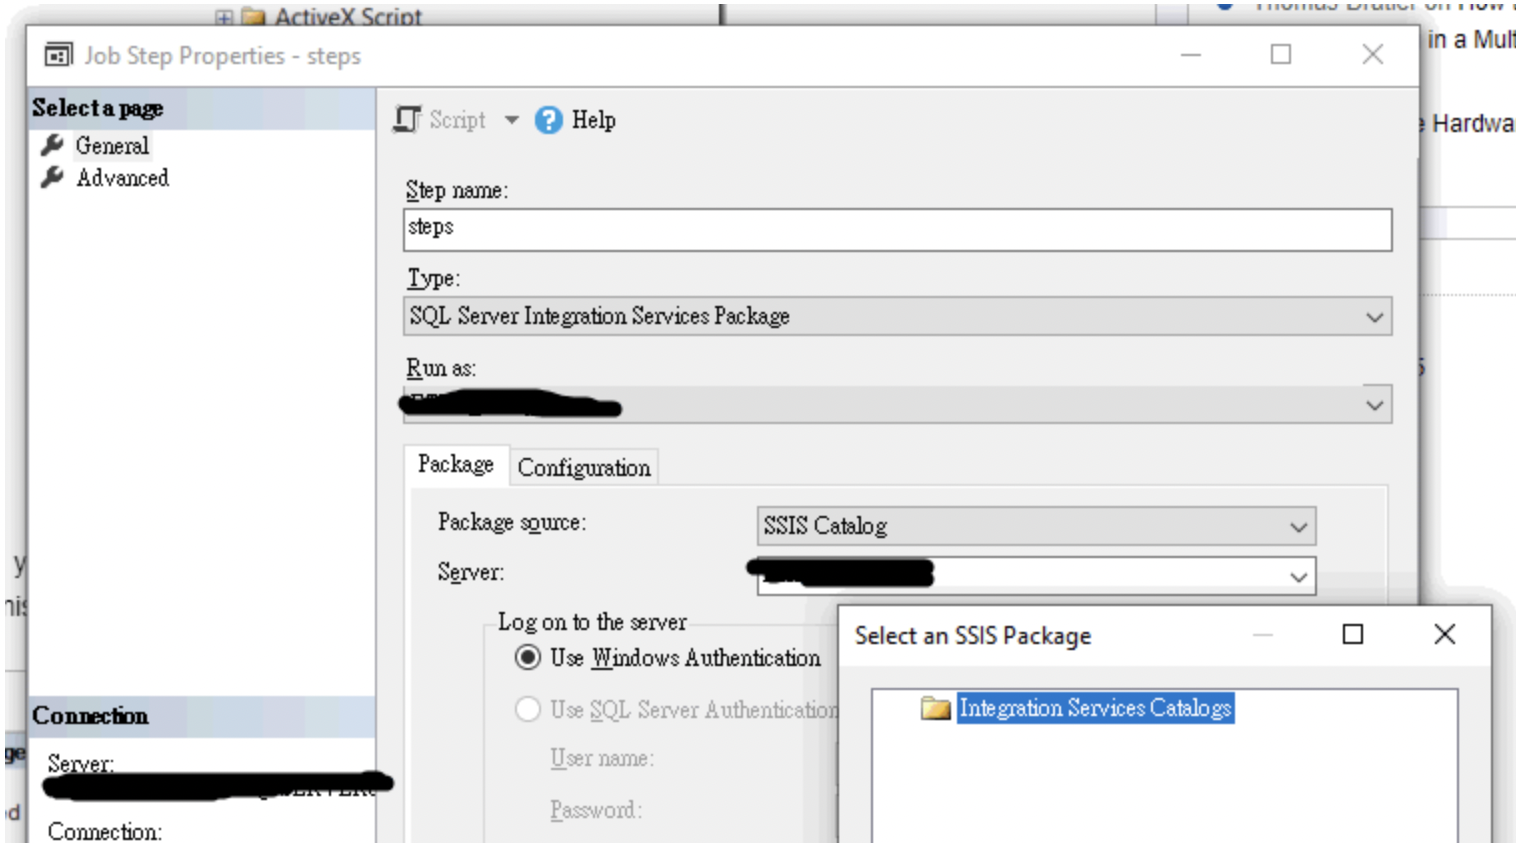The image size is (1516, 843).
Task: Click the Help label in the toolbar
Action: click(594, 120)
